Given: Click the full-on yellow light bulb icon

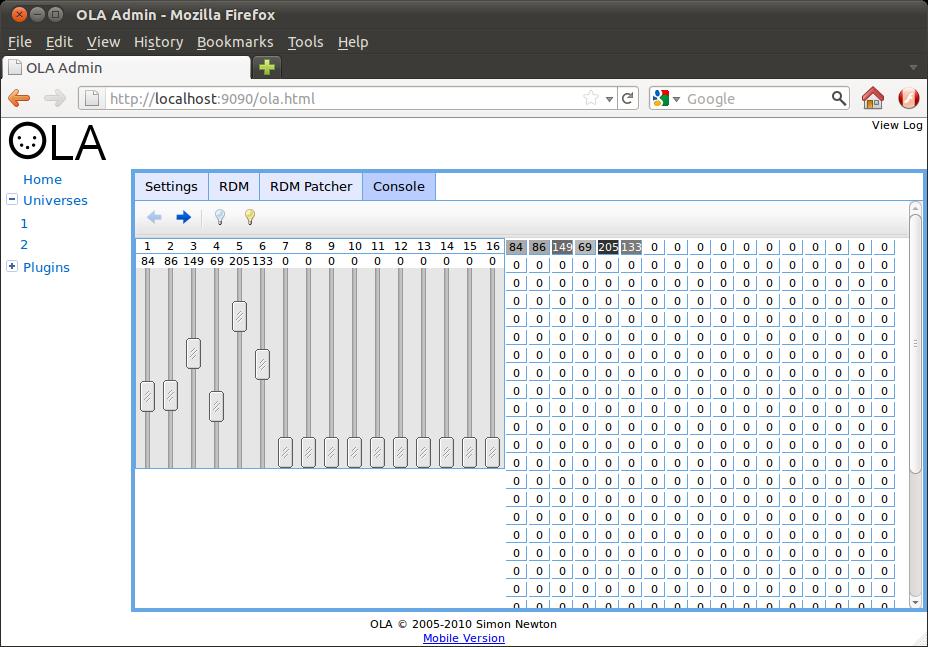Looking at the screenshot, I should click(250, 217).
